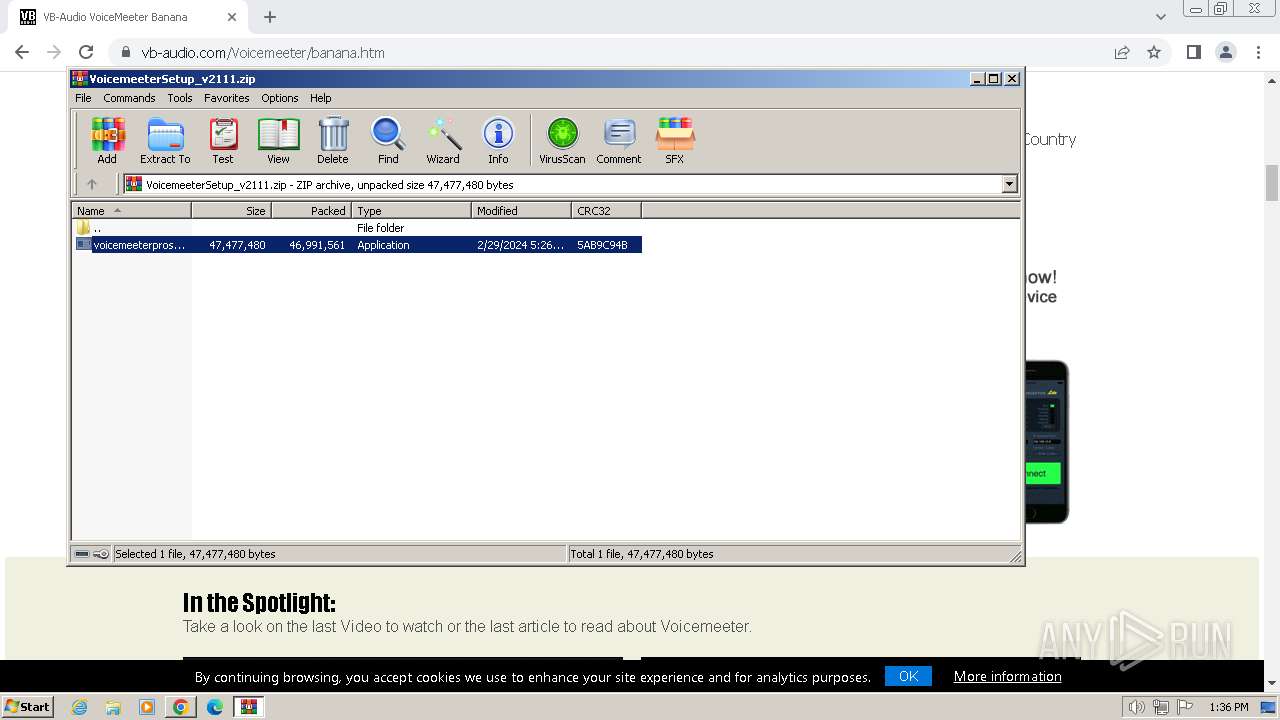Image resolution: width=1280 pixels, height=720 pixels.
Task: Click the Add toolbar icon in WinRAR
Action: pyautogui.click(x=107, y=140)
